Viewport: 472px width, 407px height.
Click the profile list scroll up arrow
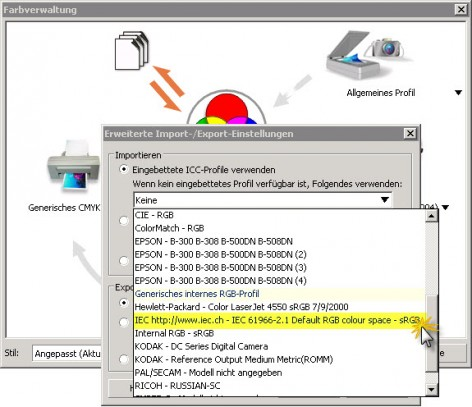(x=431, y=216)
